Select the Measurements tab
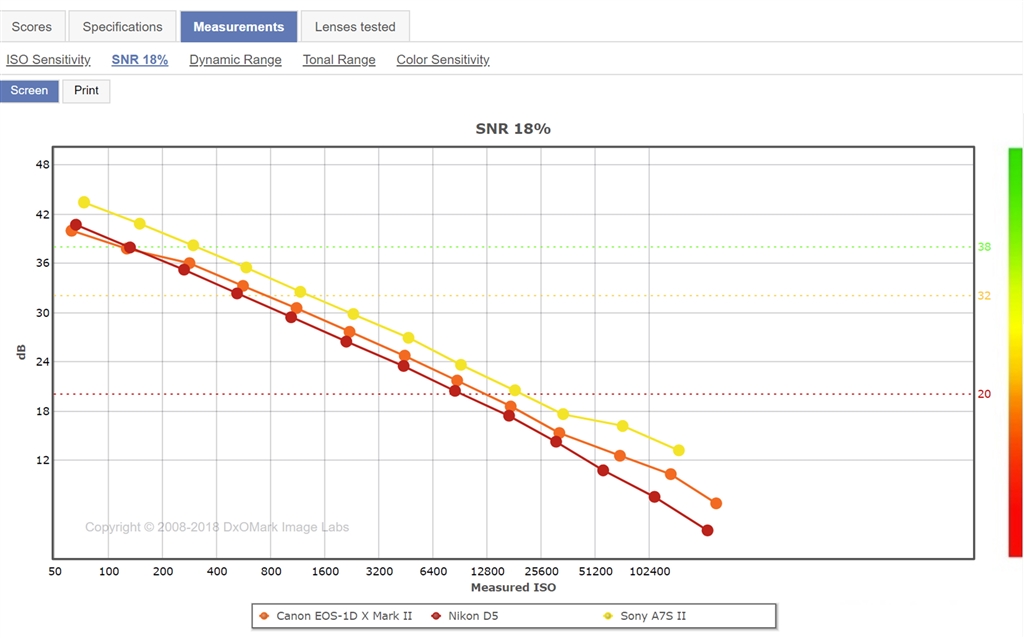Screen dimensions: 1024x638 238,27
